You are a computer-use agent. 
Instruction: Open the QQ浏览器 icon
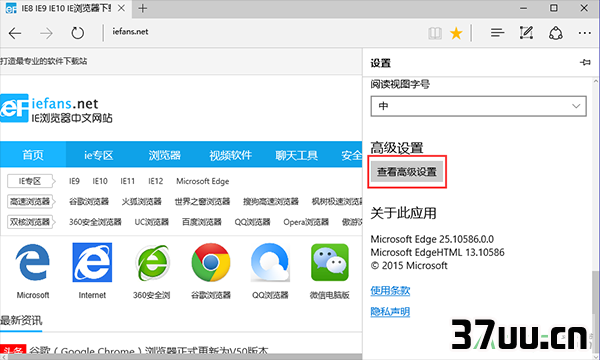tap(270, 262)
